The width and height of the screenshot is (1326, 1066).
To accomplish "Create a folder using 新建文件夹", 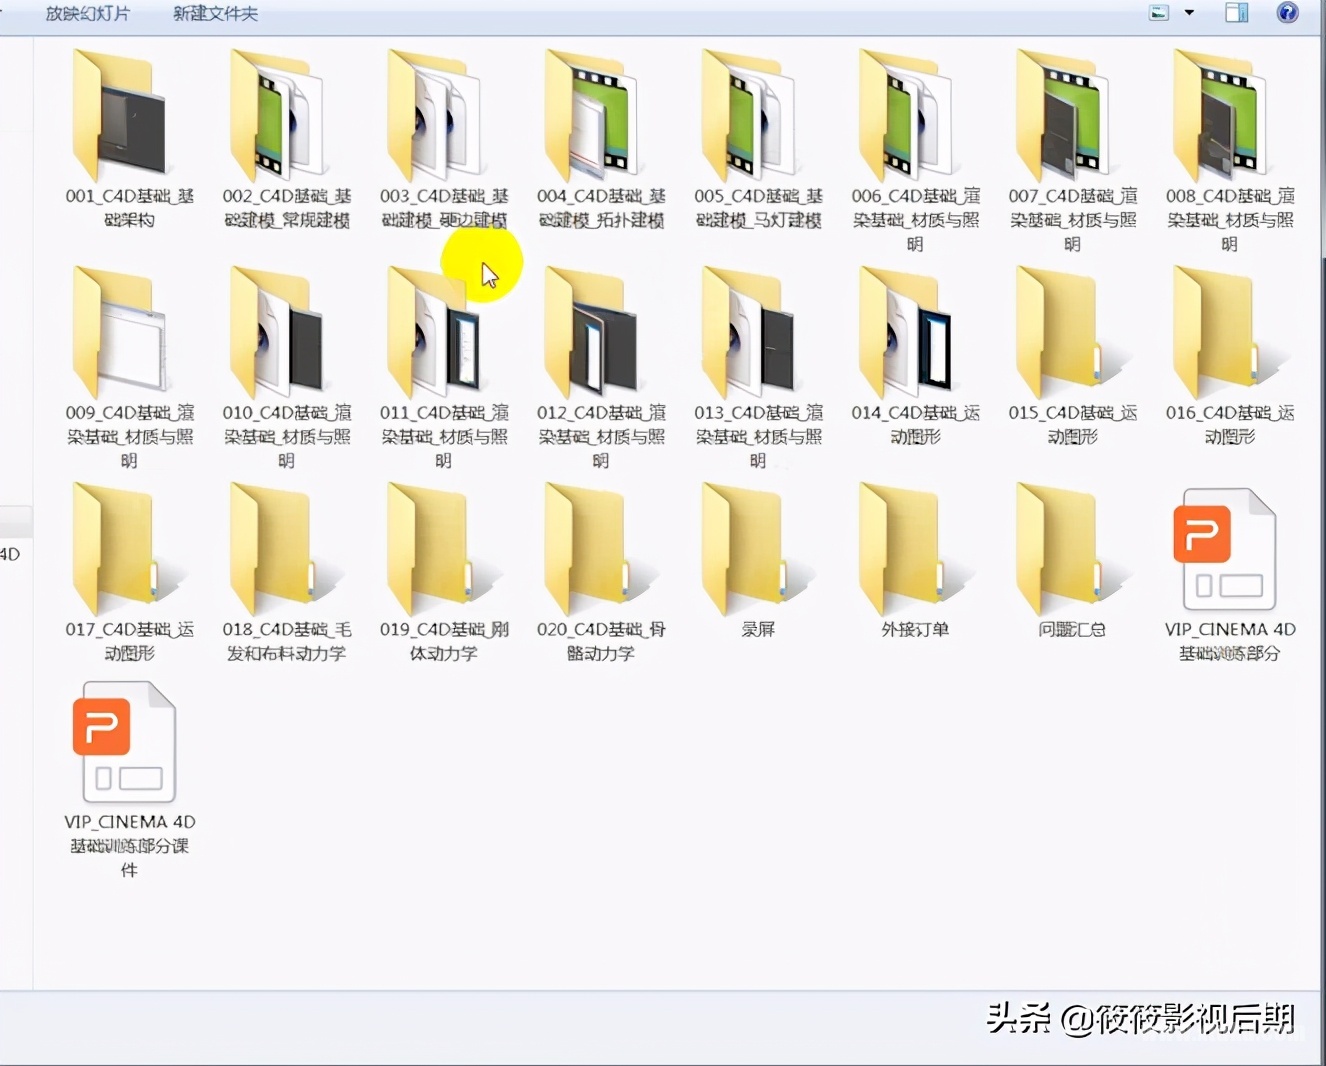I will [214, 14].
